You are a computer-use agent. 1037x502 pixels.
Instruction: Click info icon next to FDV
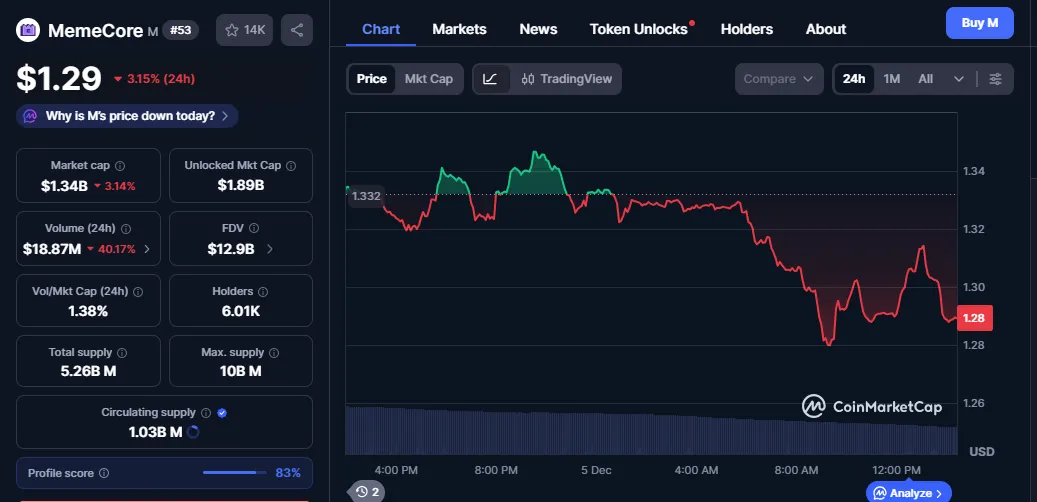[x=254, y=229]
